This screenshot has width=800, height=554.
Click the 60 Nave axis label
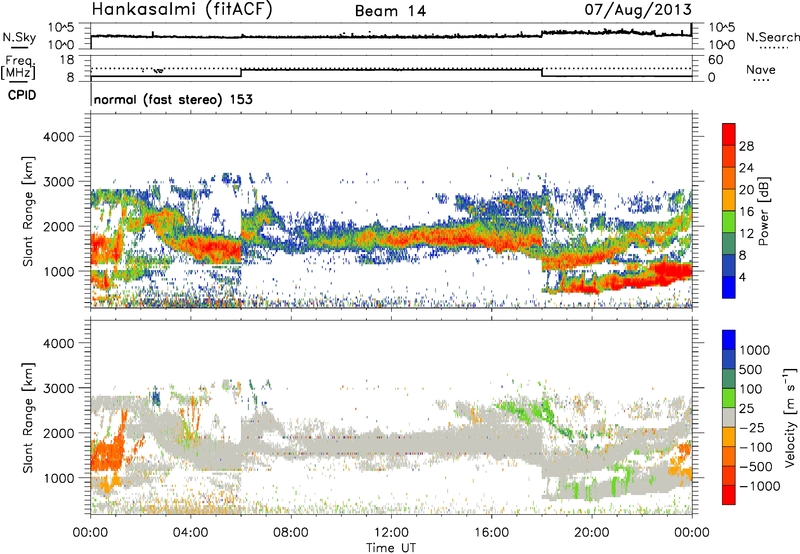[x=715, y=60]
